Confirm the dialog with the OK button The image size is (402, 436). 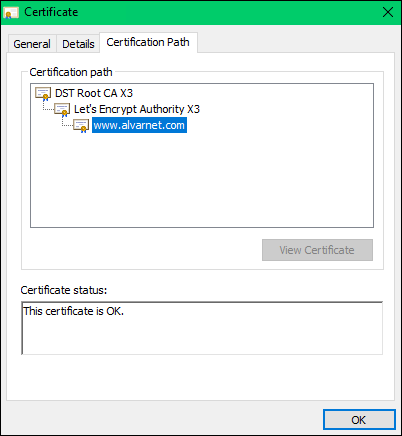(359, 420)
